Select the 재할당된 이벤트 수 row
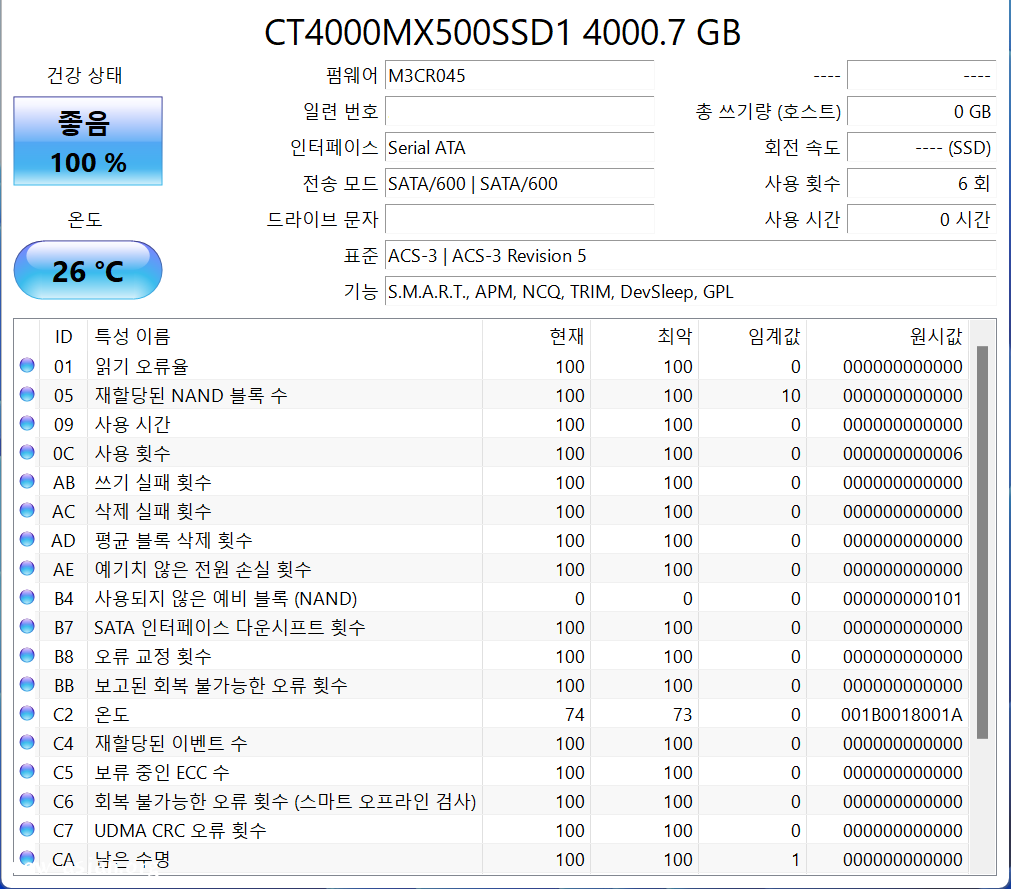The image size is (1011, 889). click(x=491, y=743)
